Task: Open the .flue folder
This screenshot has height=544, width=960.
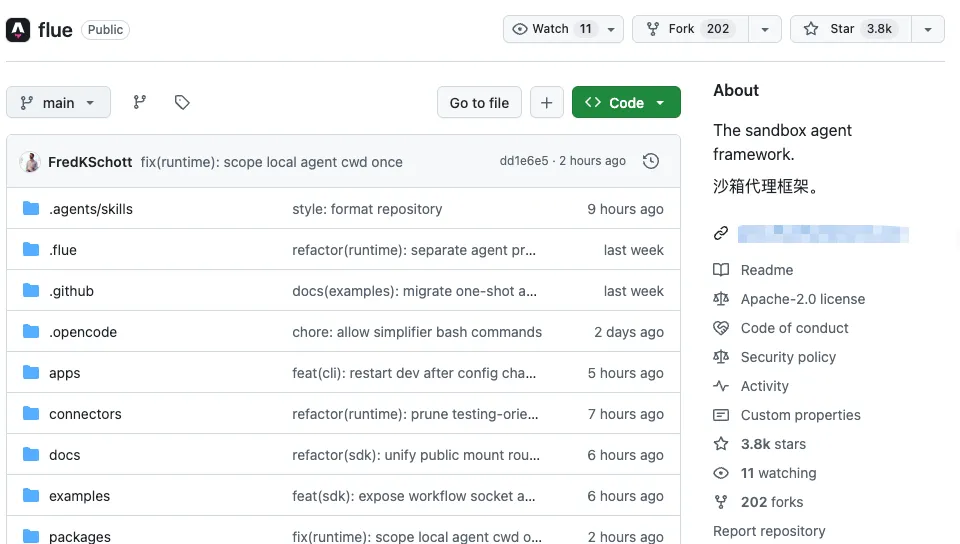Action: point(62,250)
